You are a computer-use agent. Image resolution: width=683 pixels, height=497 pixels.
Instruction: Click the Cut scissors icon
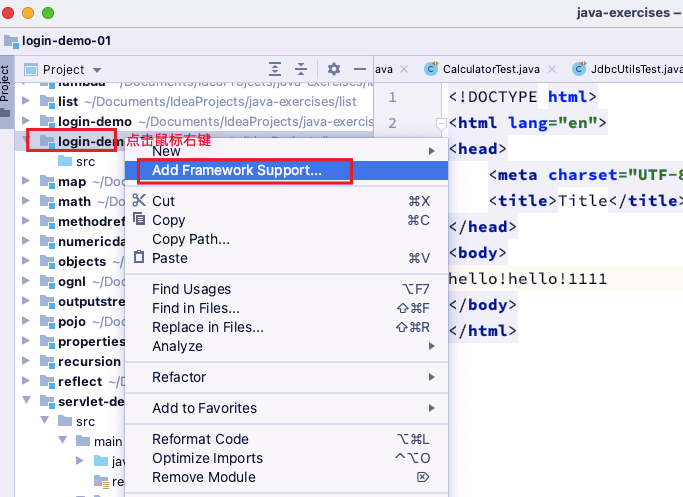[139, 200]
